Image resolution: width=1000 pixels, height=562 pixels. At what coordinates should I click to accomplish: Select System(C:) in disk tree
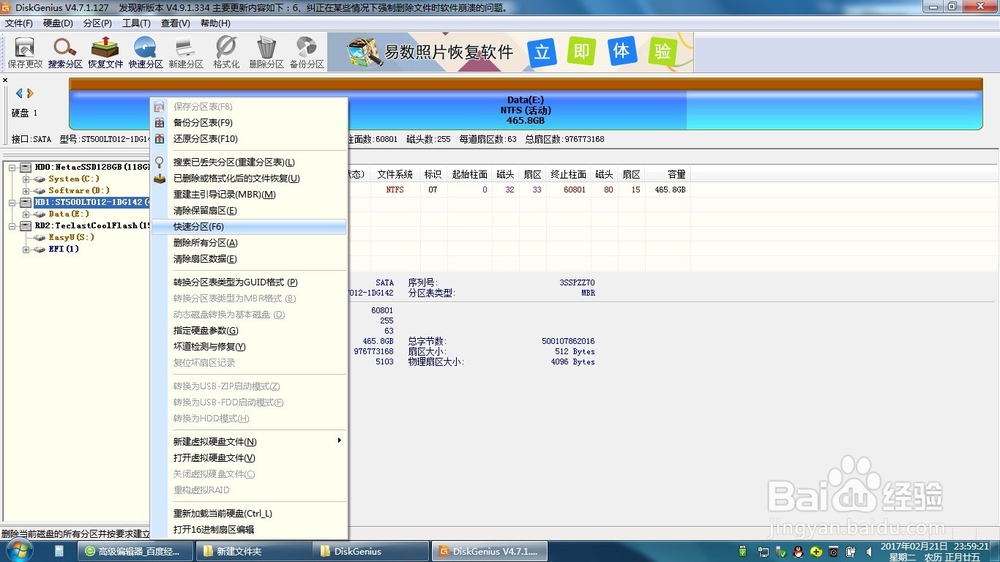point(74,179)
